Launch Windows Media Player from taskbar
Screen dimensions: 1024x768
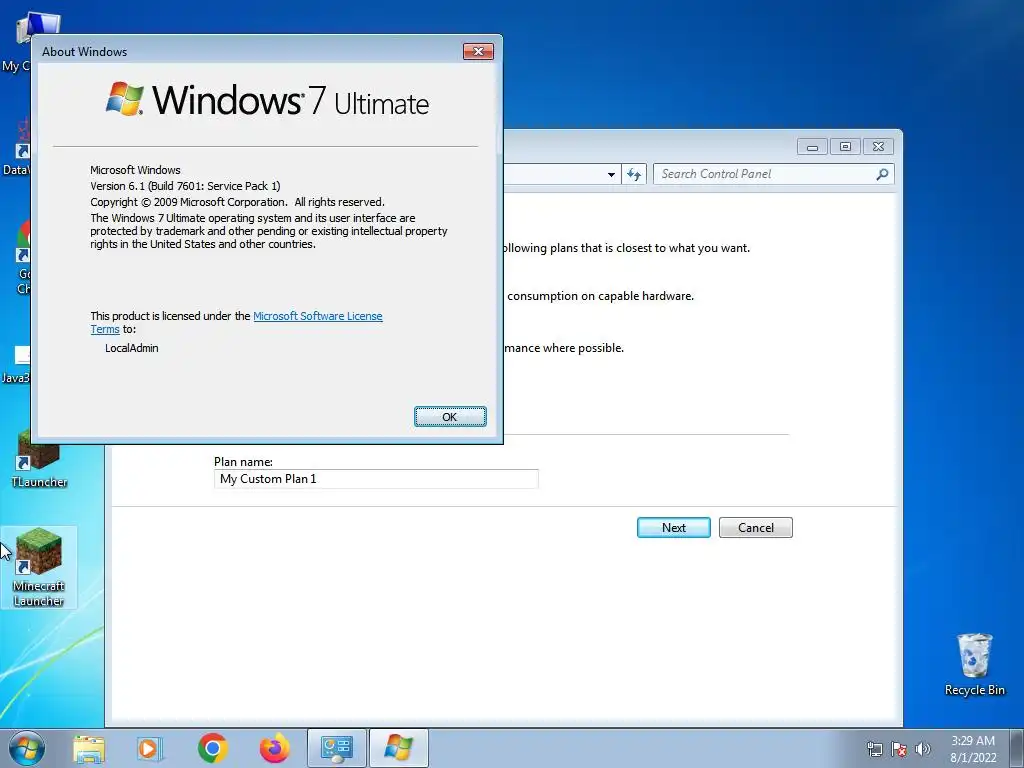click(150, 748)
